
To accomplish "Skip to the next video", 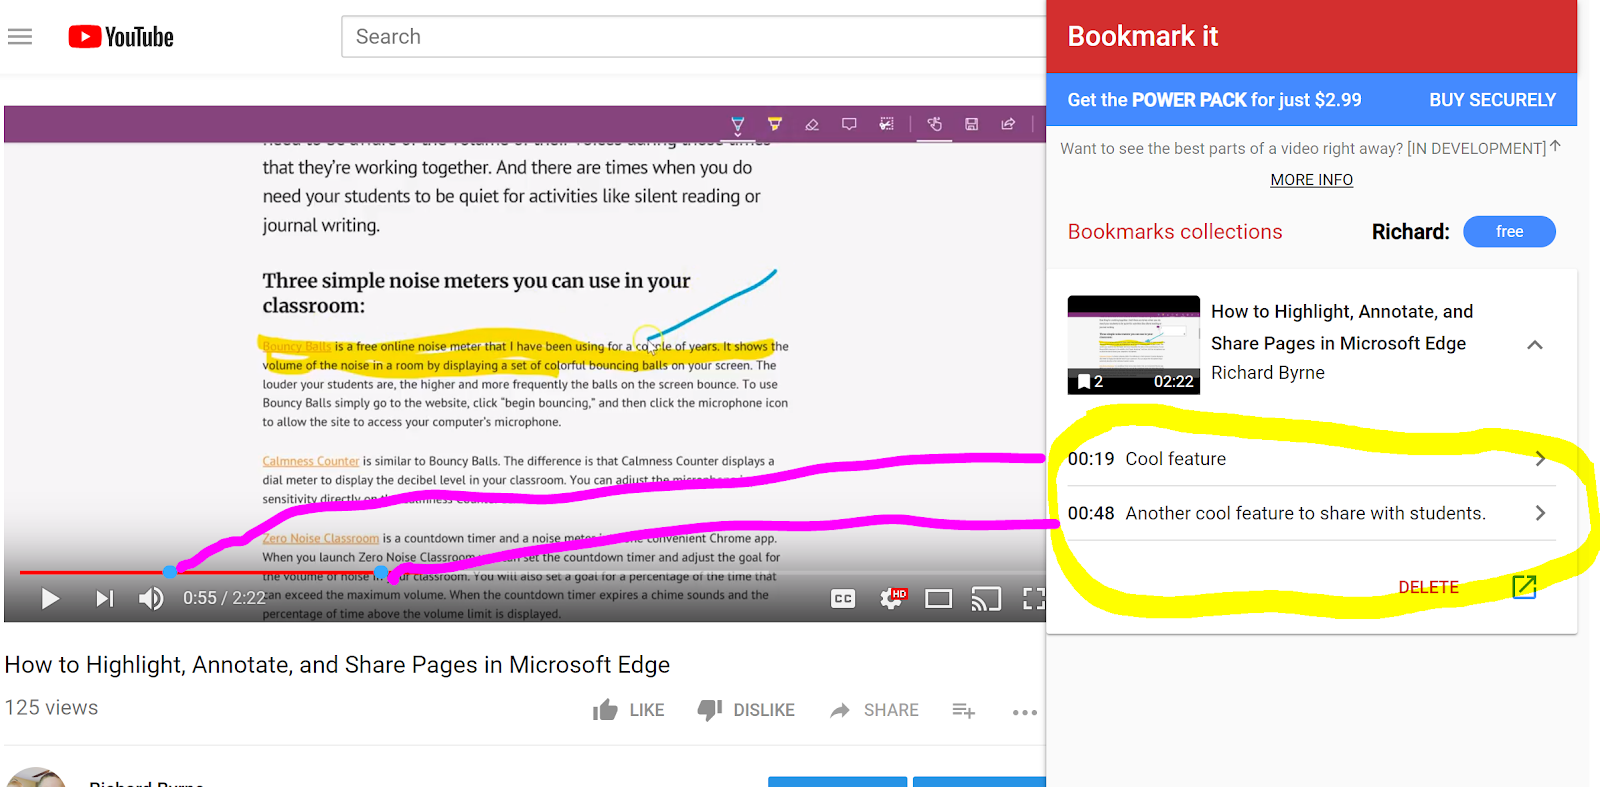I will (104, 598).
